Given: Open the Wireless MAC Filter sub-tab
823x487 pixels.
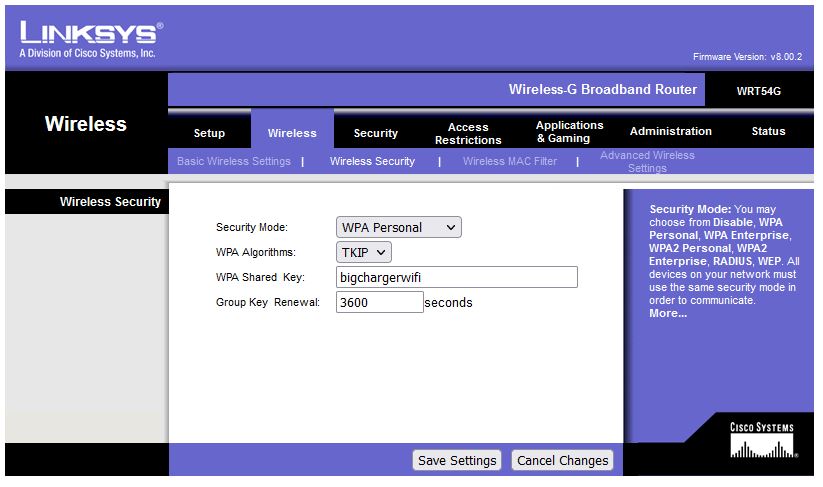Looking at the screenshot, I should point(510,161).
